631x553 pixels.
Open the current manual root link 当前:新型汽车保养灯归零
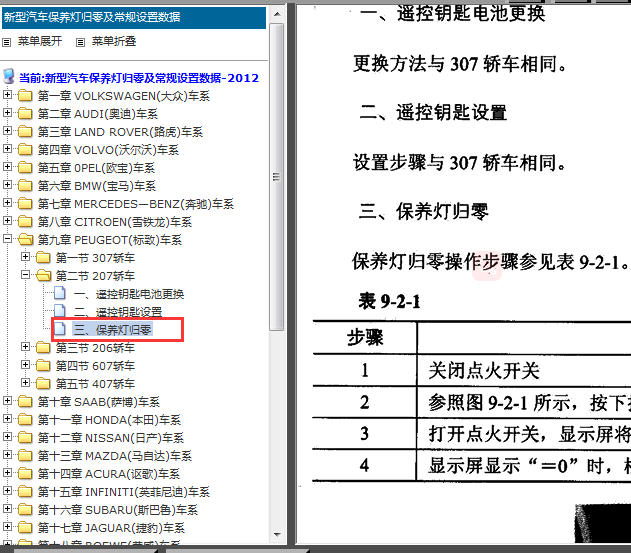pos(139,78)
